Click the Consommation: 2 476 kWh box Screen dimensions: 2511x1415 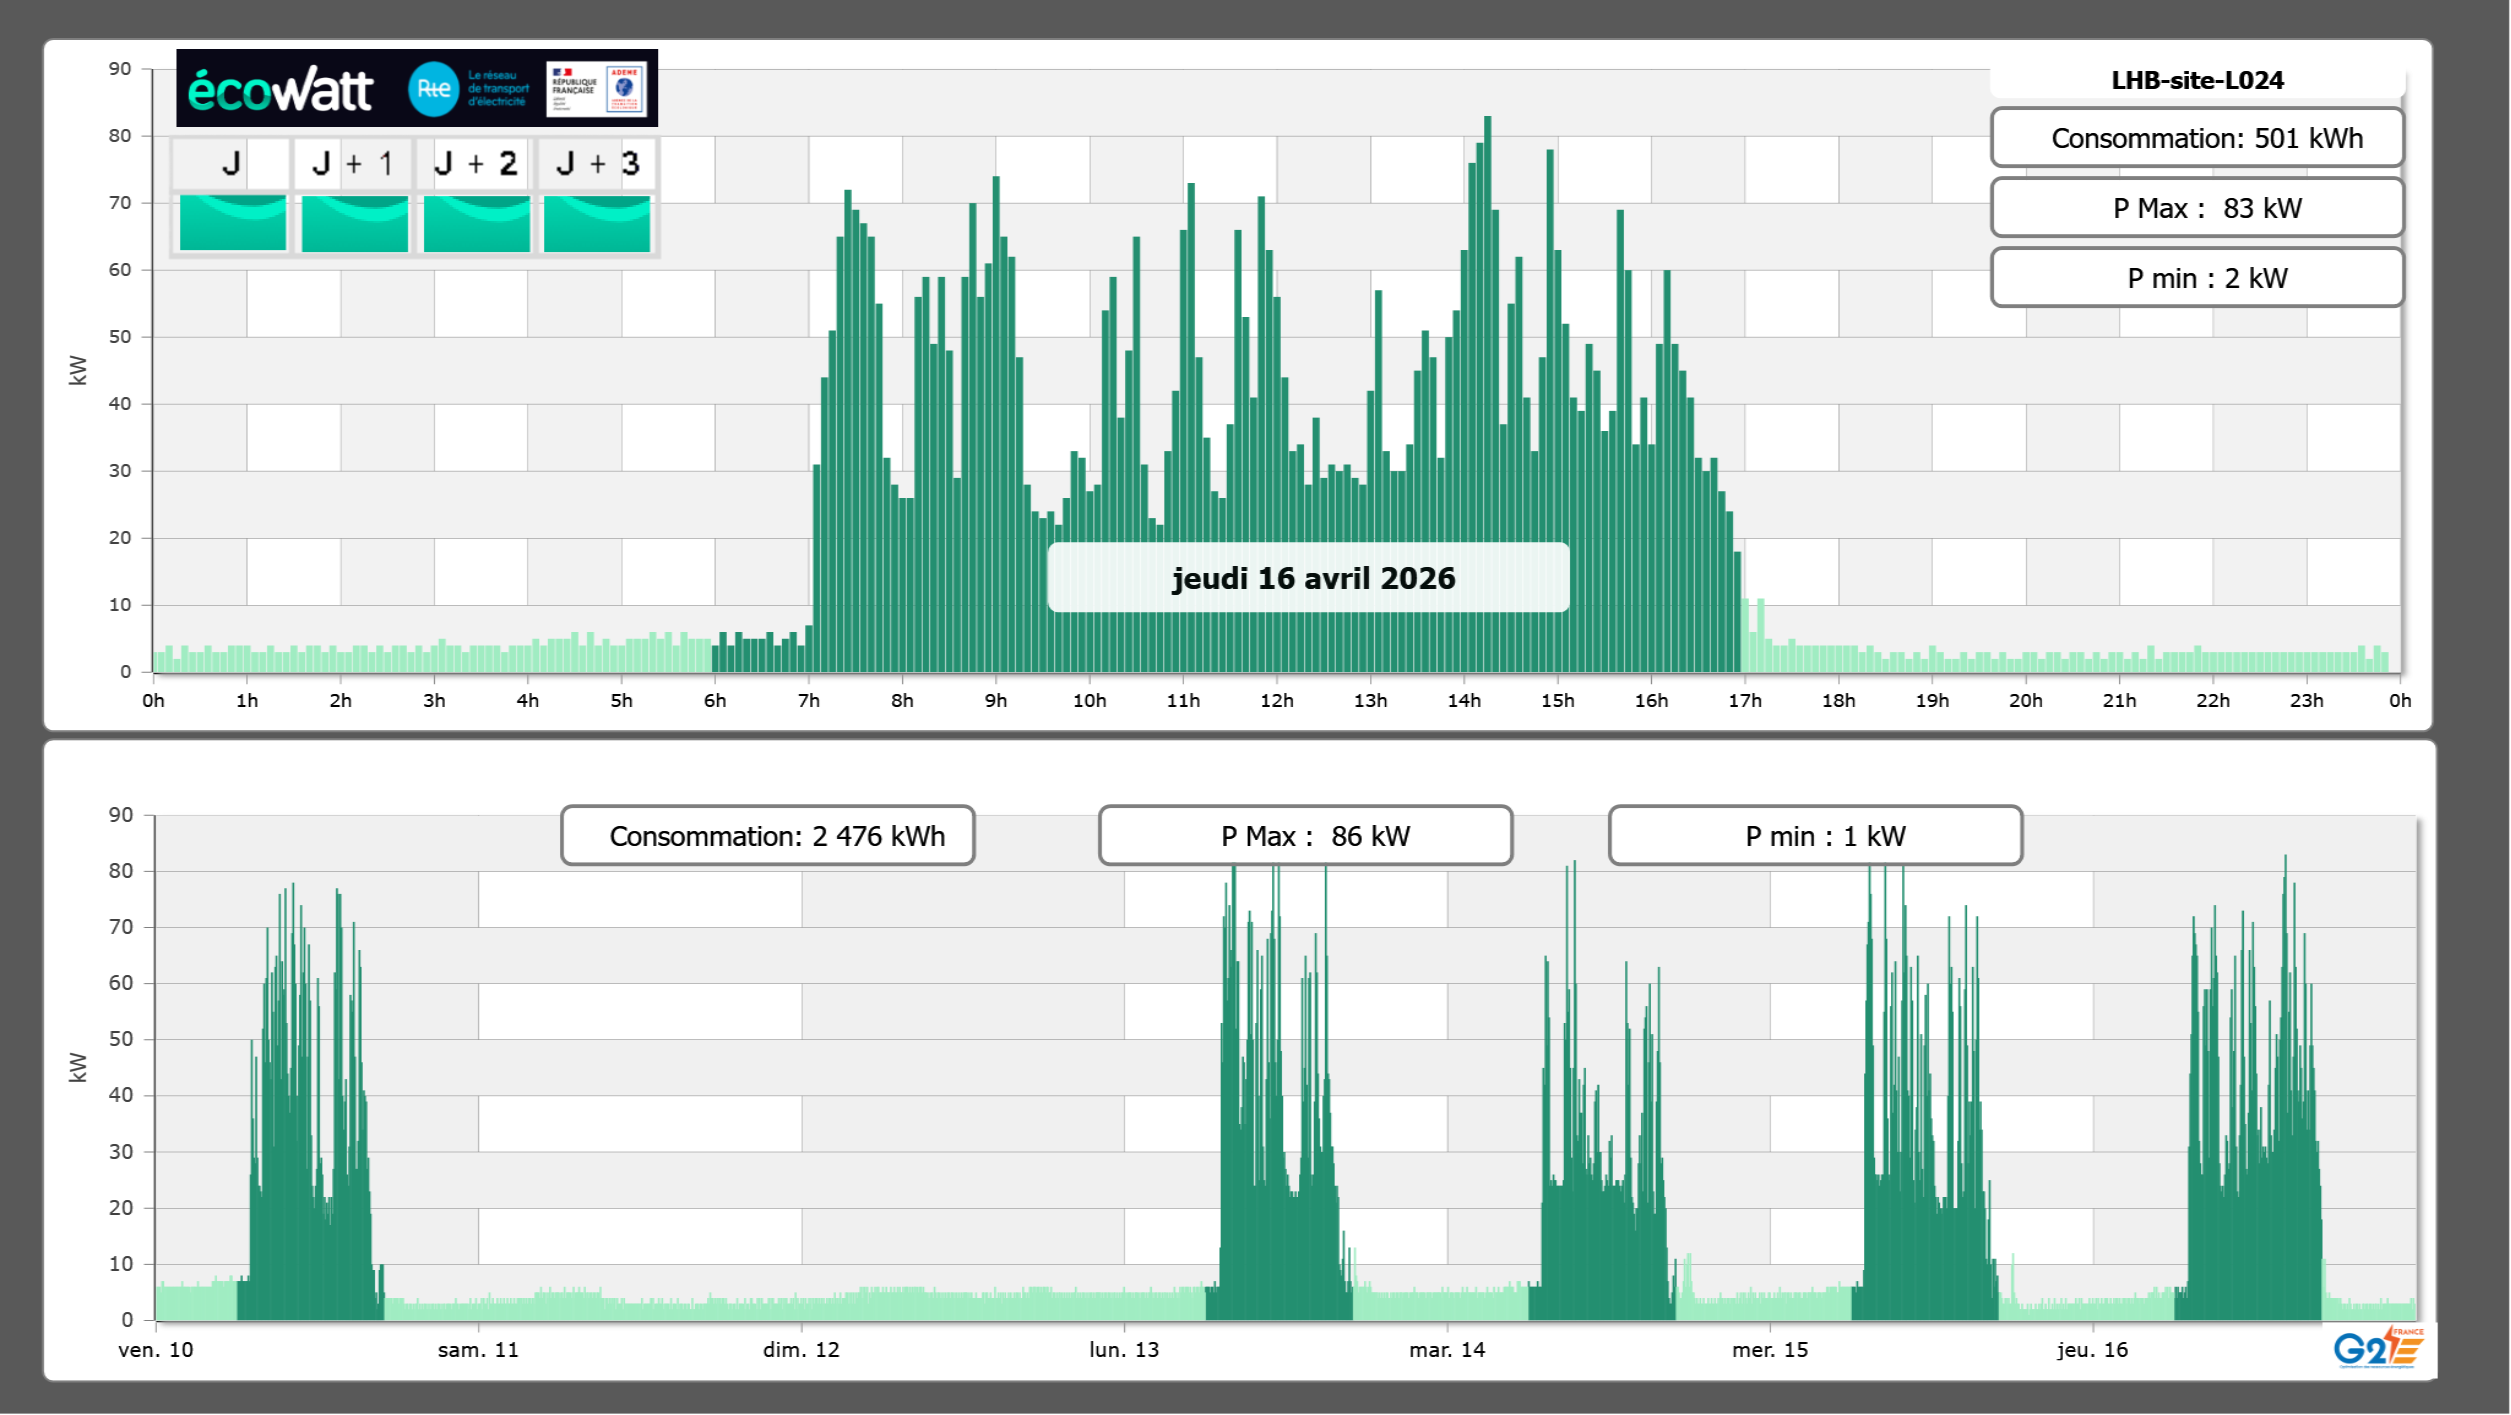pos(768,836)
